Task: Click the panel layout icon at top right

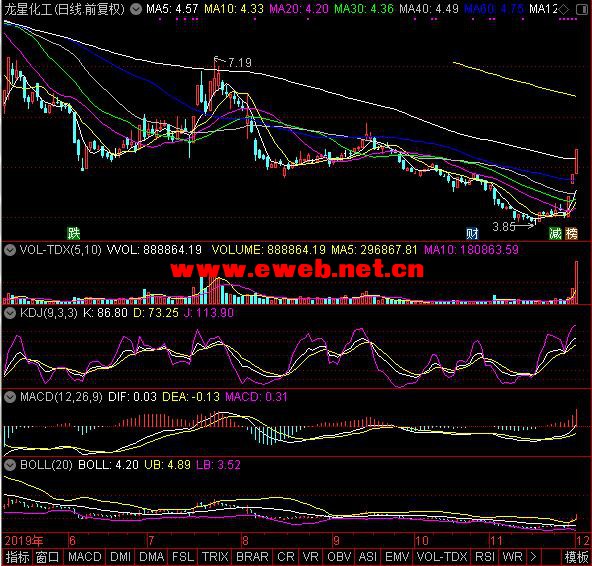Action: (x=582, y=9)
